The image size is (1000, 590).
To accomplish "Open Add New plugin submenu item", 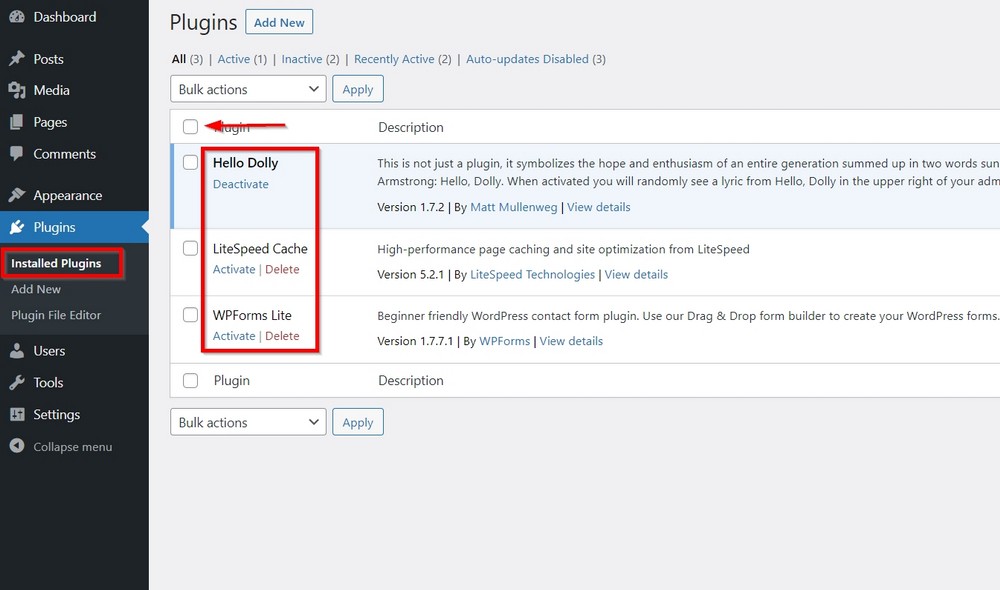I will tap(36, 289).
